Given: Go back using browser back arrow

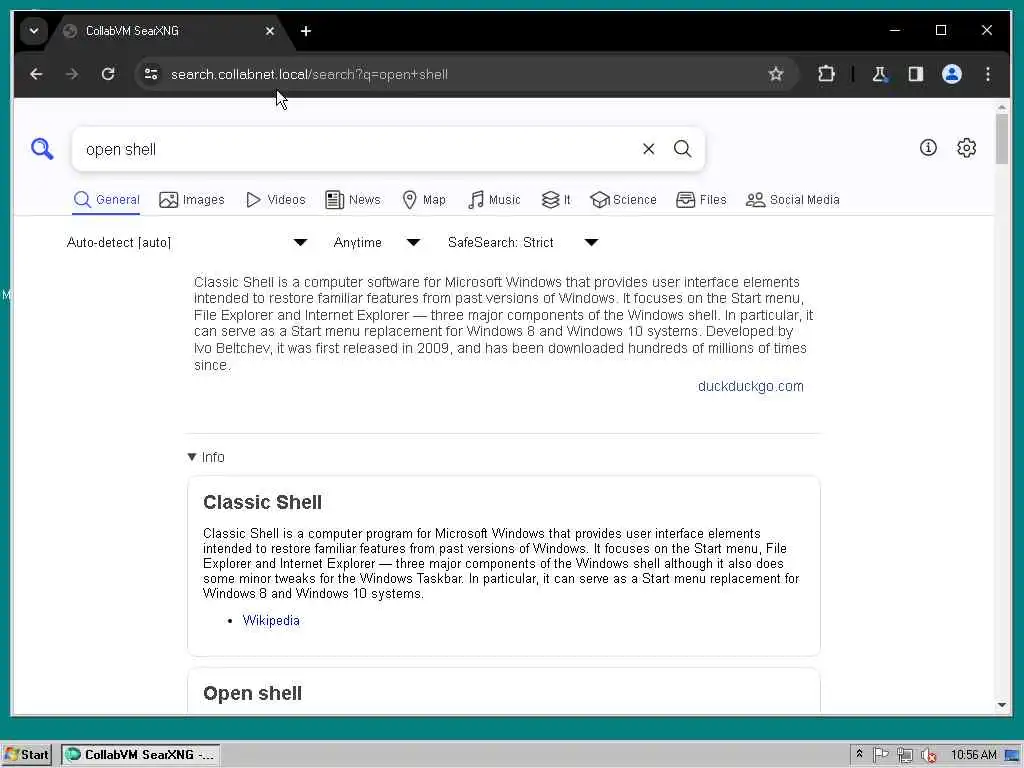Looking at the screenshot, I should [x=36, y=74].
